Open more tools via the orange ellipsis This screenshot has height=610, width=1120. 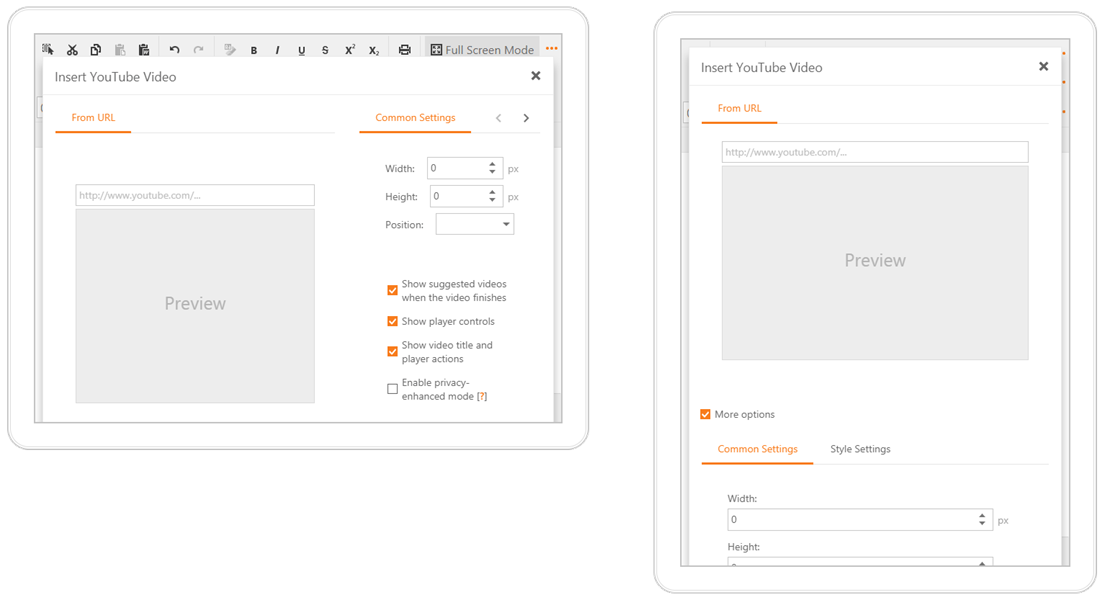pyautogui.click(x=551, y=49)
